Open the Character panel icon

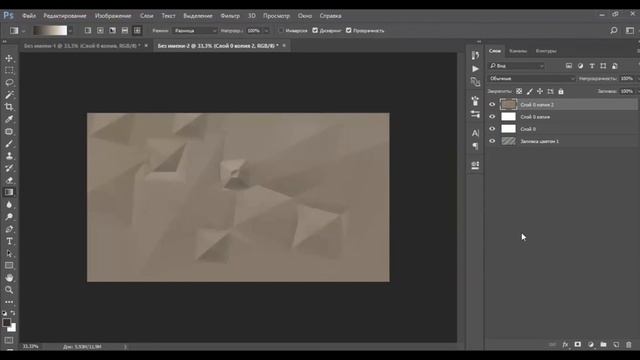(x=475, y=133)
